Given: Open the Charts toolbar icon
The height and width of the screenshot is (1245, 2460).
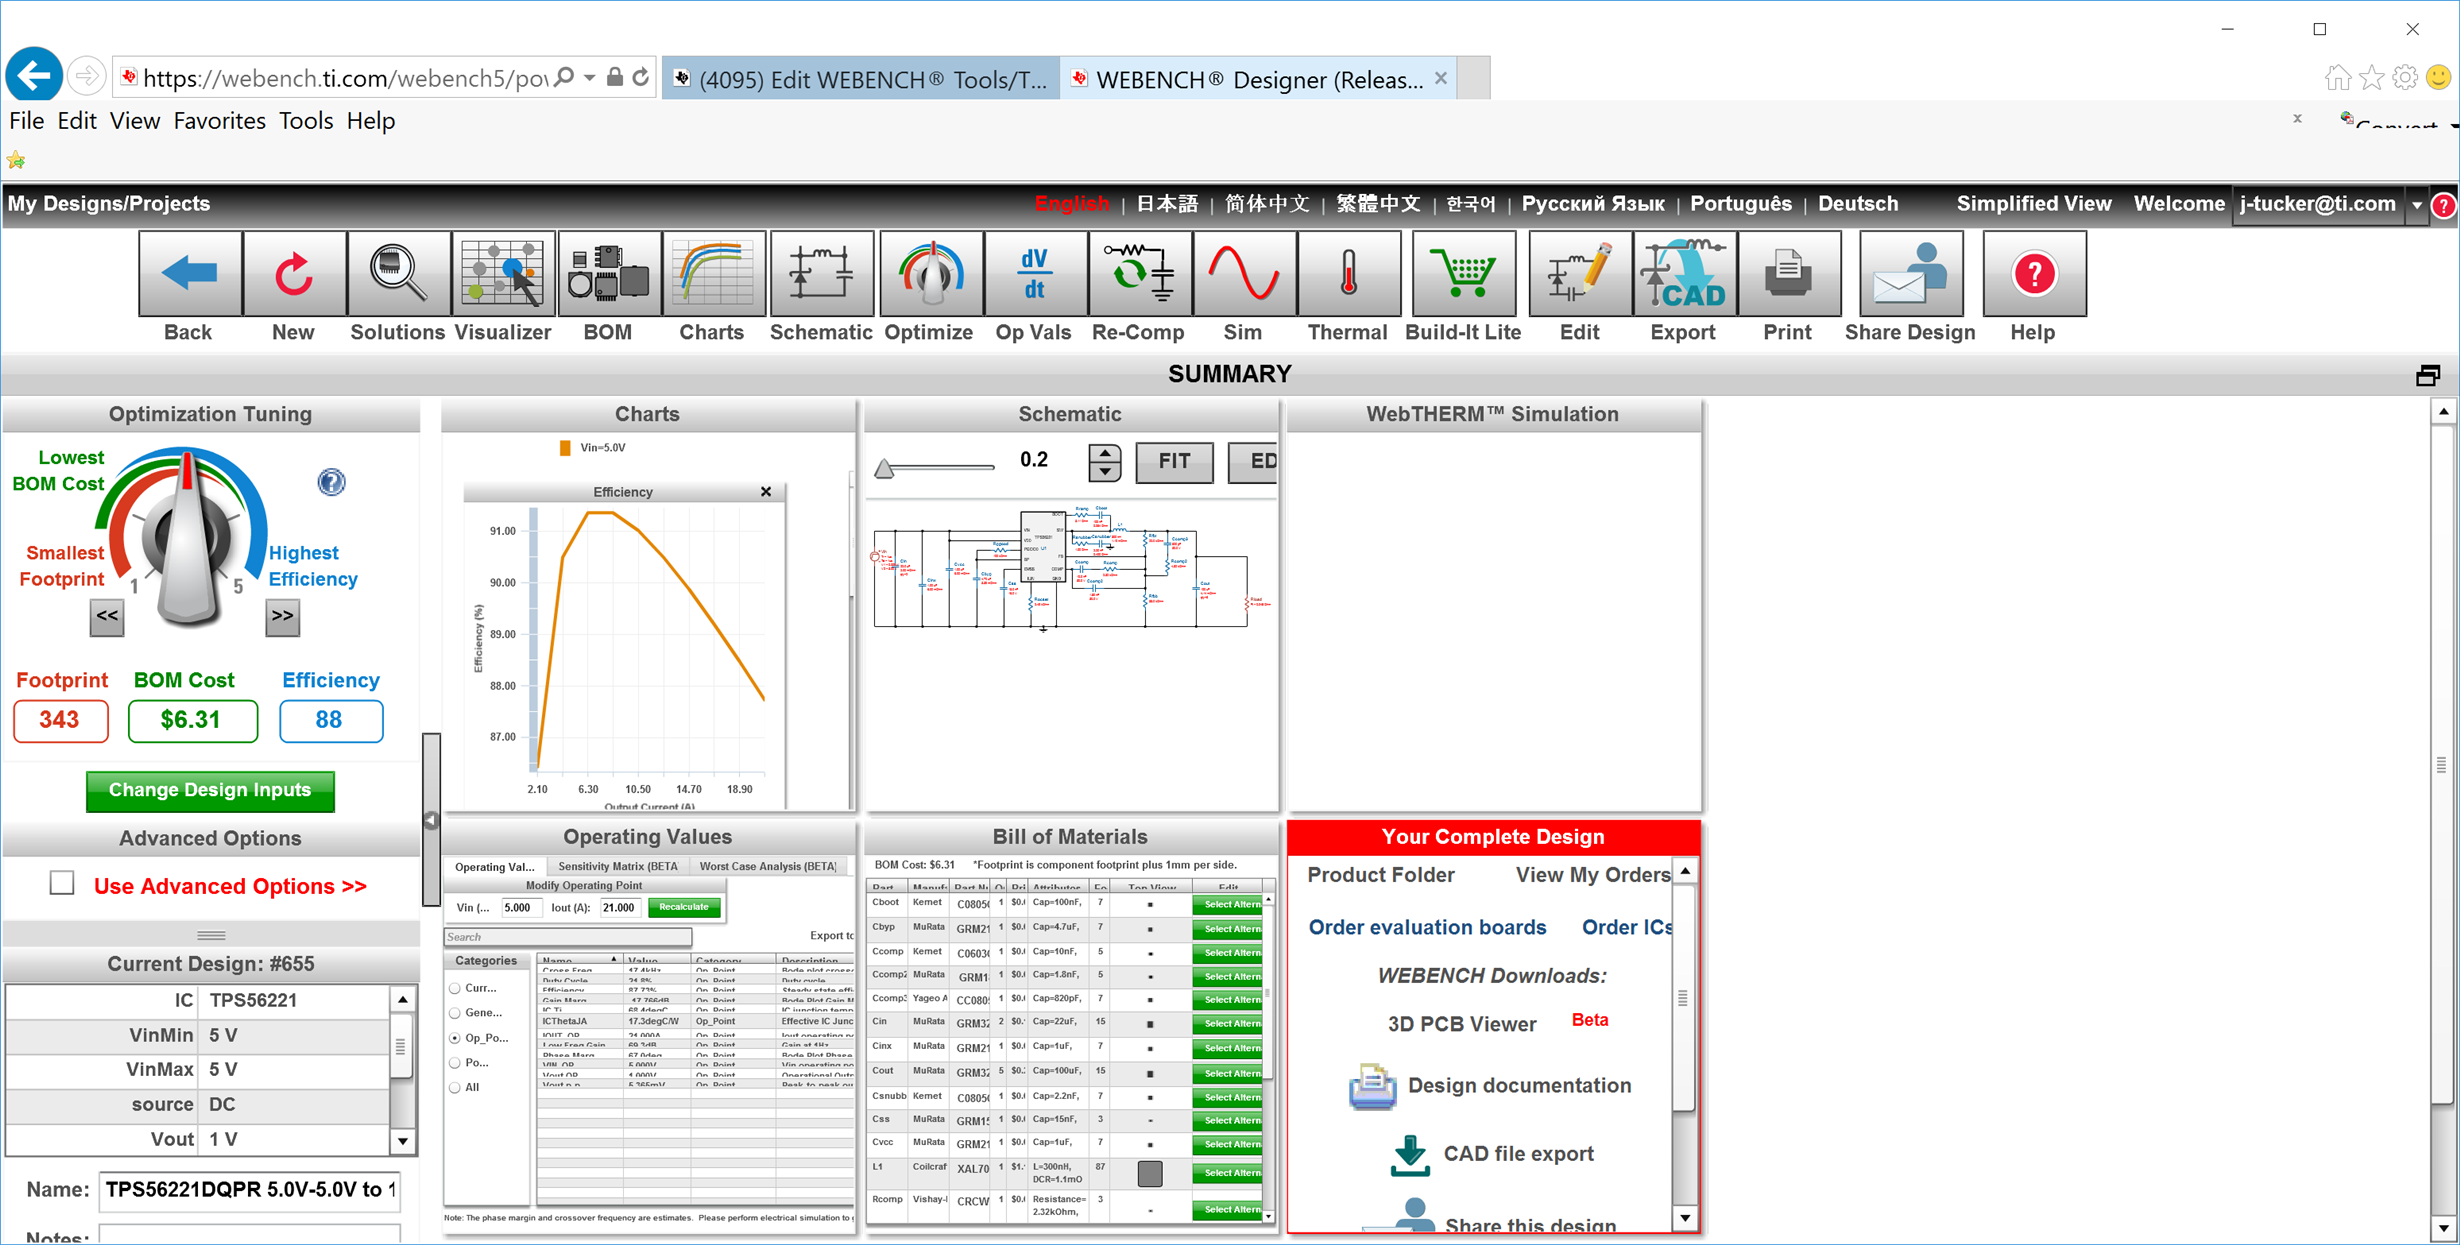Looking at the screenshot, I should pos(712,274).
